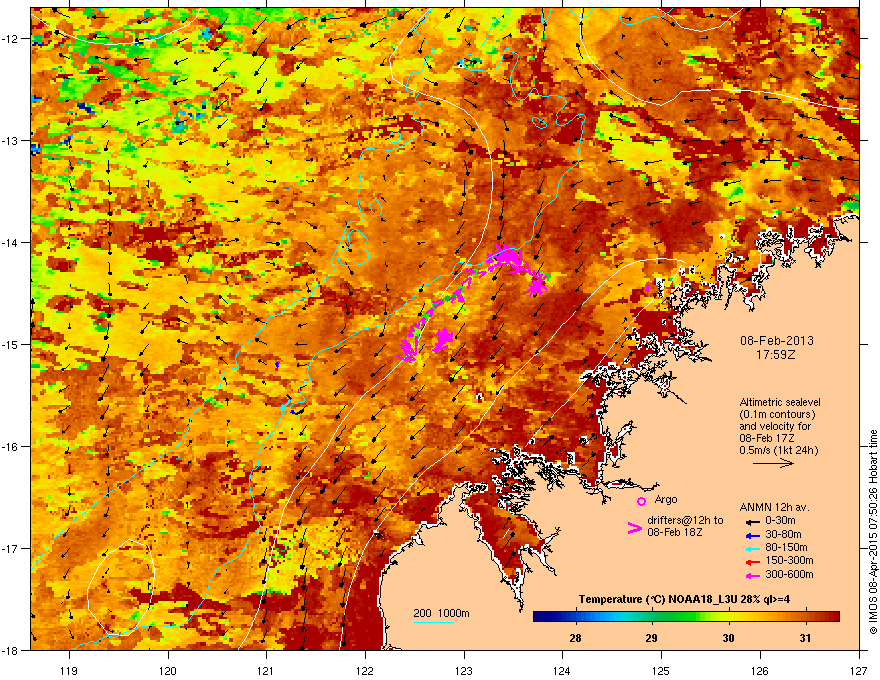Click longitude label 119 on bottom axis
The image size is (880, 680).
(69, 670)
